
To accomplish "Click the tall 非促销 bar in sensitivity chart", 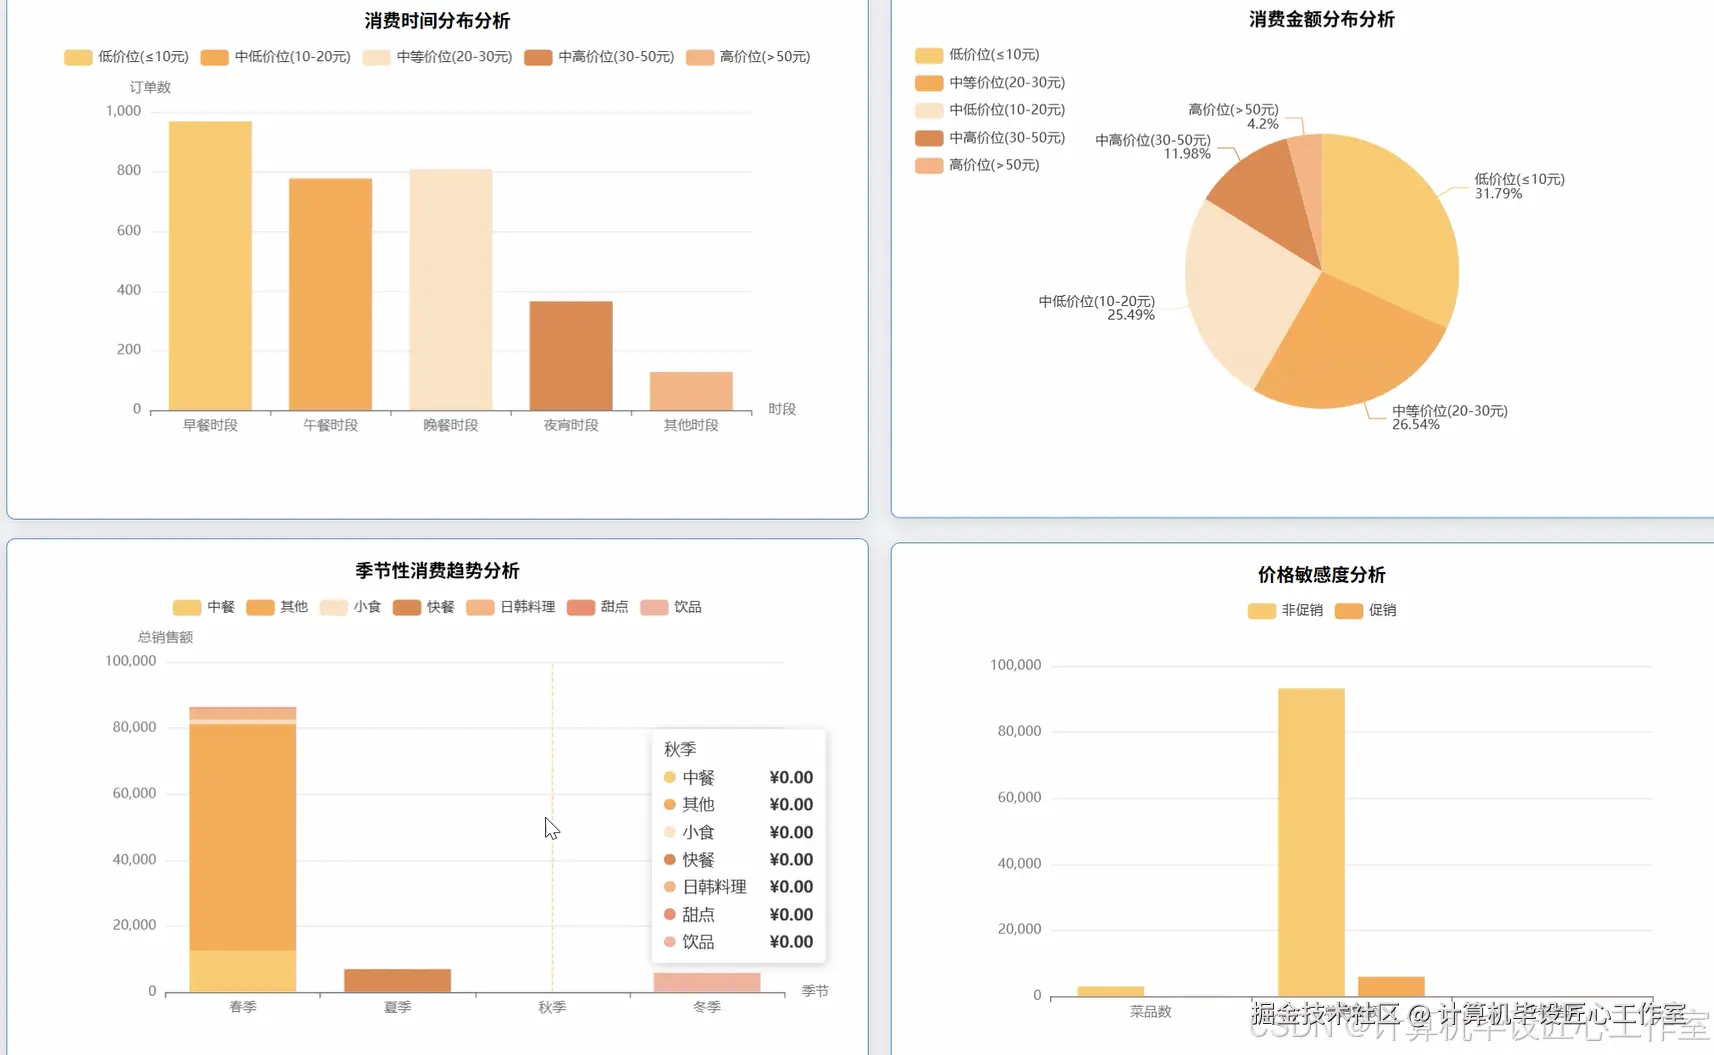I will pos(1311,842).
